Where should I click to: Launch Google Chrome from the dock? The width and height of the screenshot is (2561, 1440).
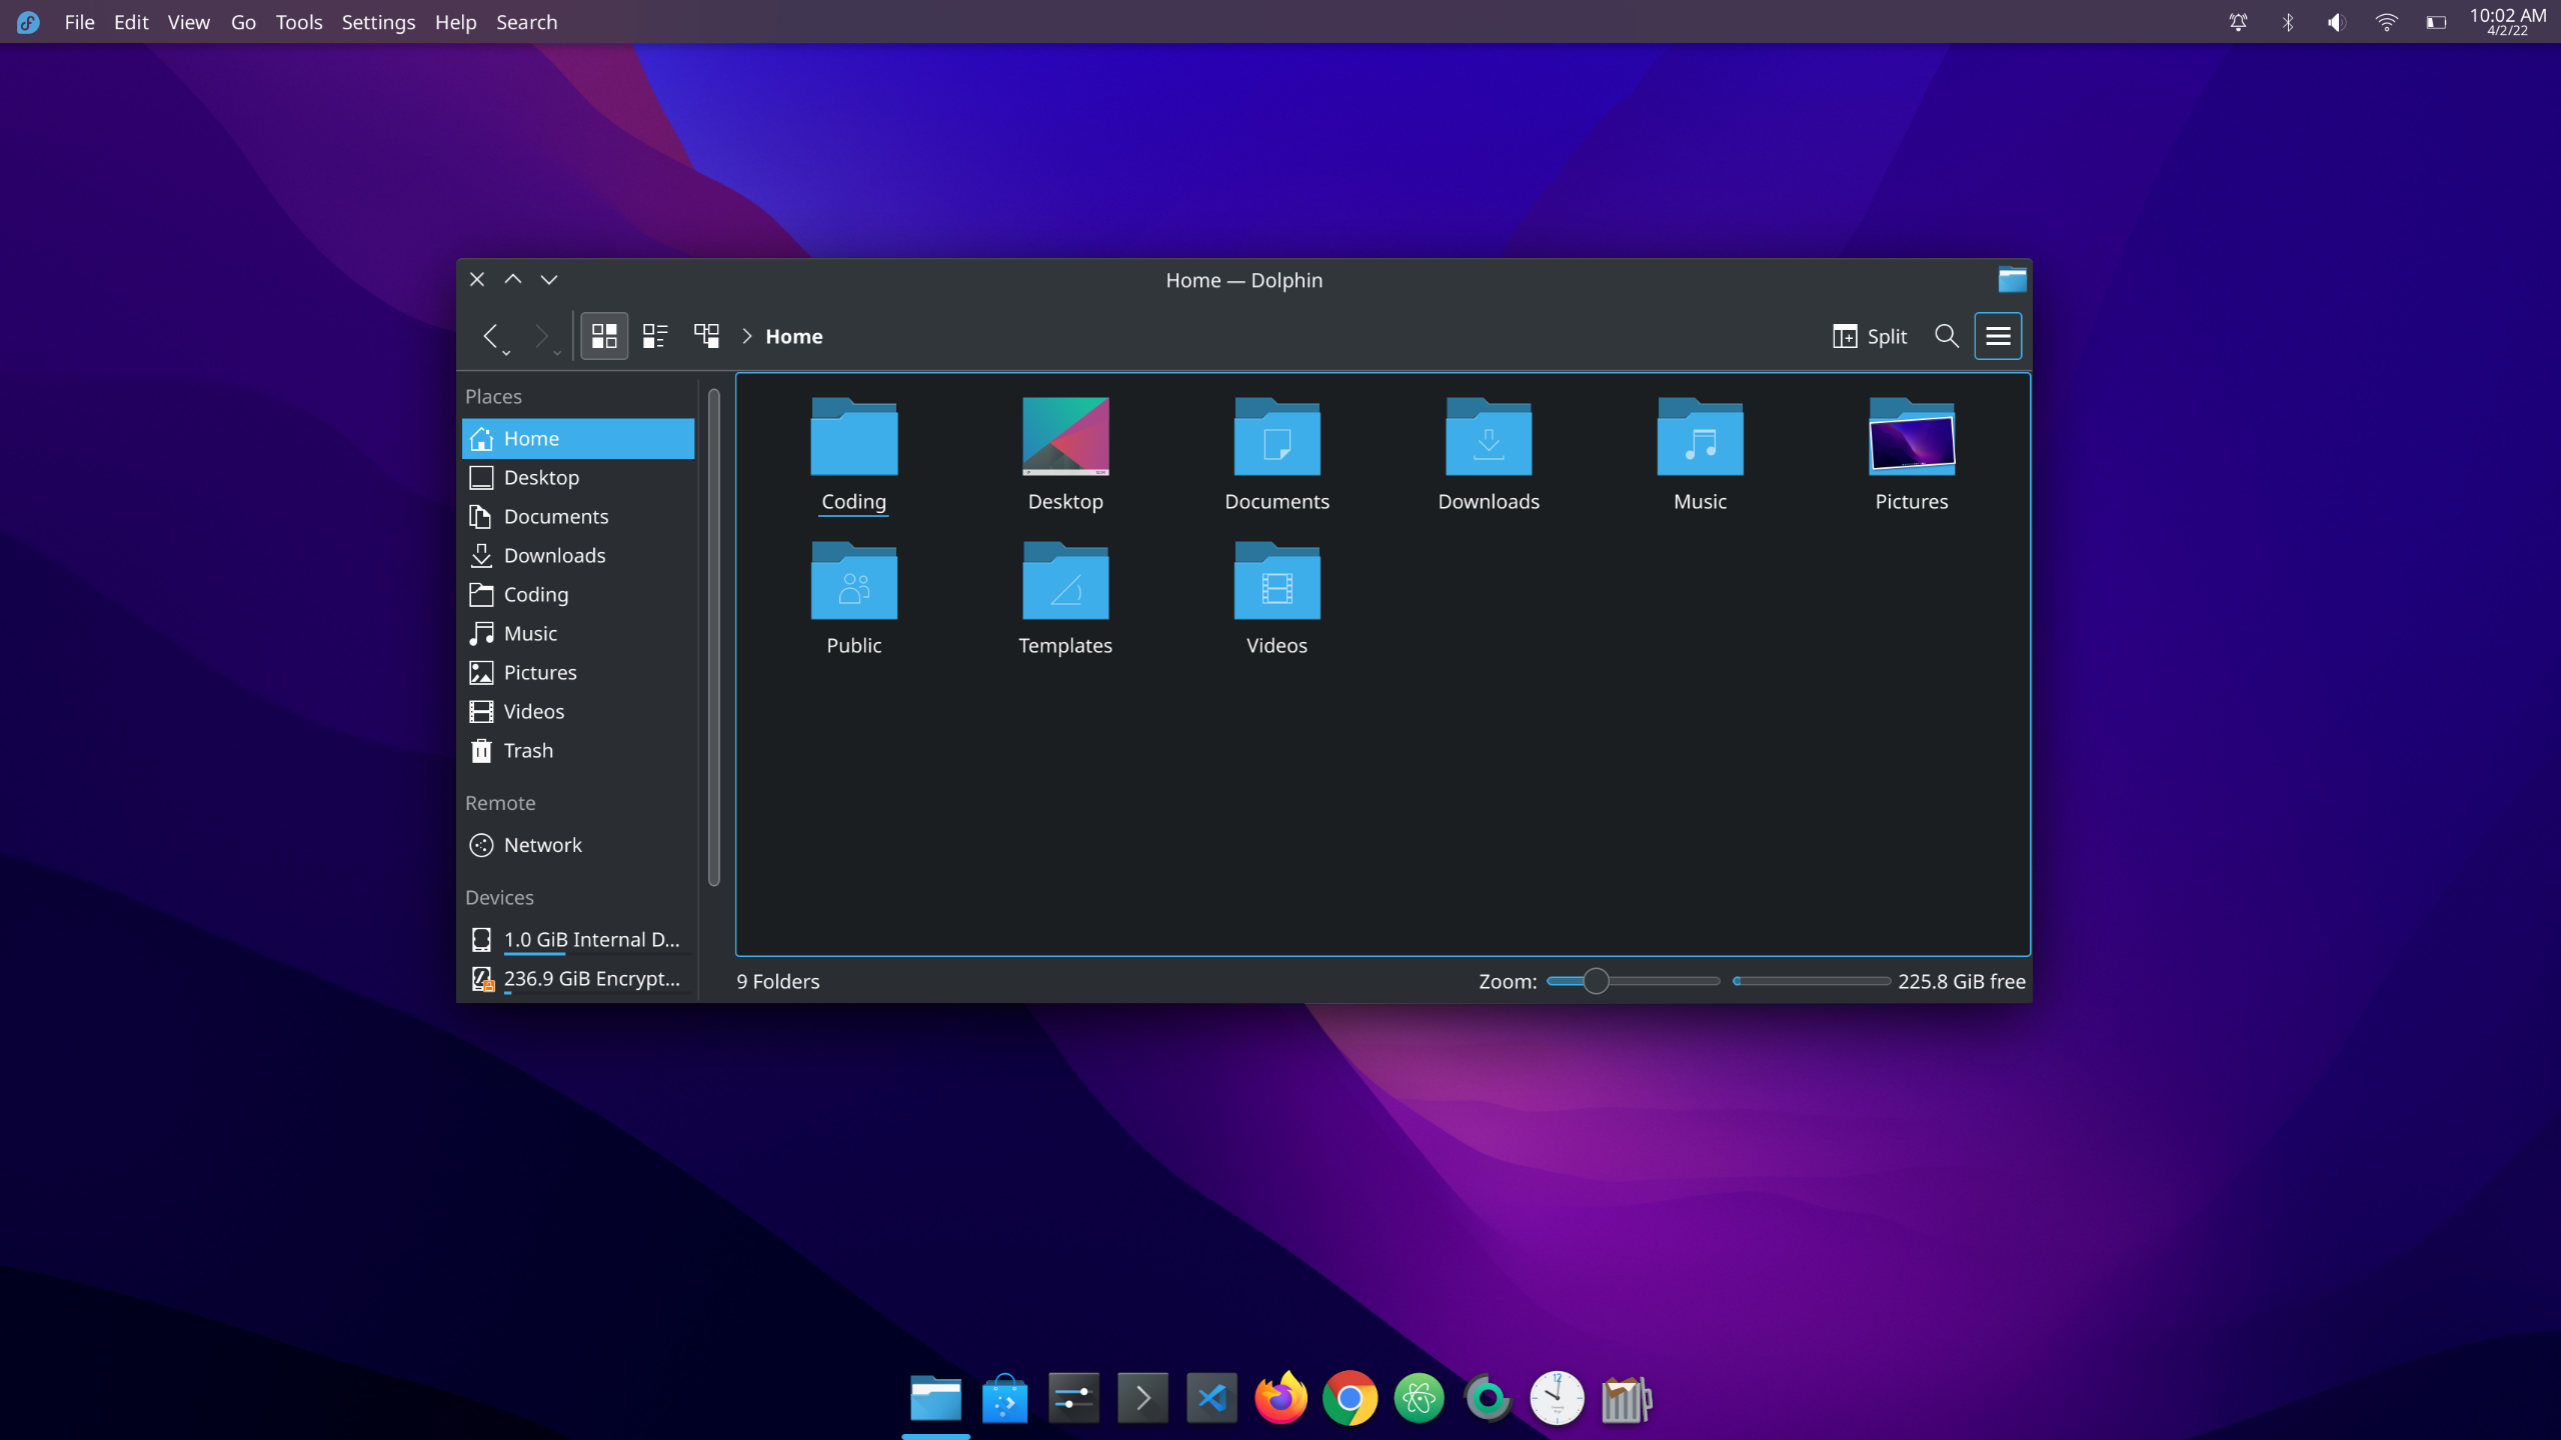pos(1350,1398)
